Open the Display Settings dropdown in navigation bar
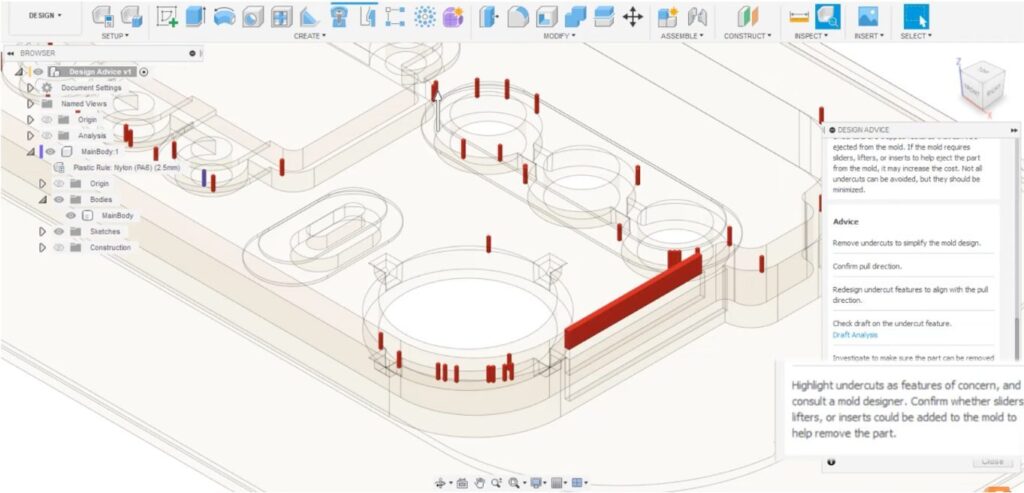Viewport: 1024px width, 493px height. 539,483
